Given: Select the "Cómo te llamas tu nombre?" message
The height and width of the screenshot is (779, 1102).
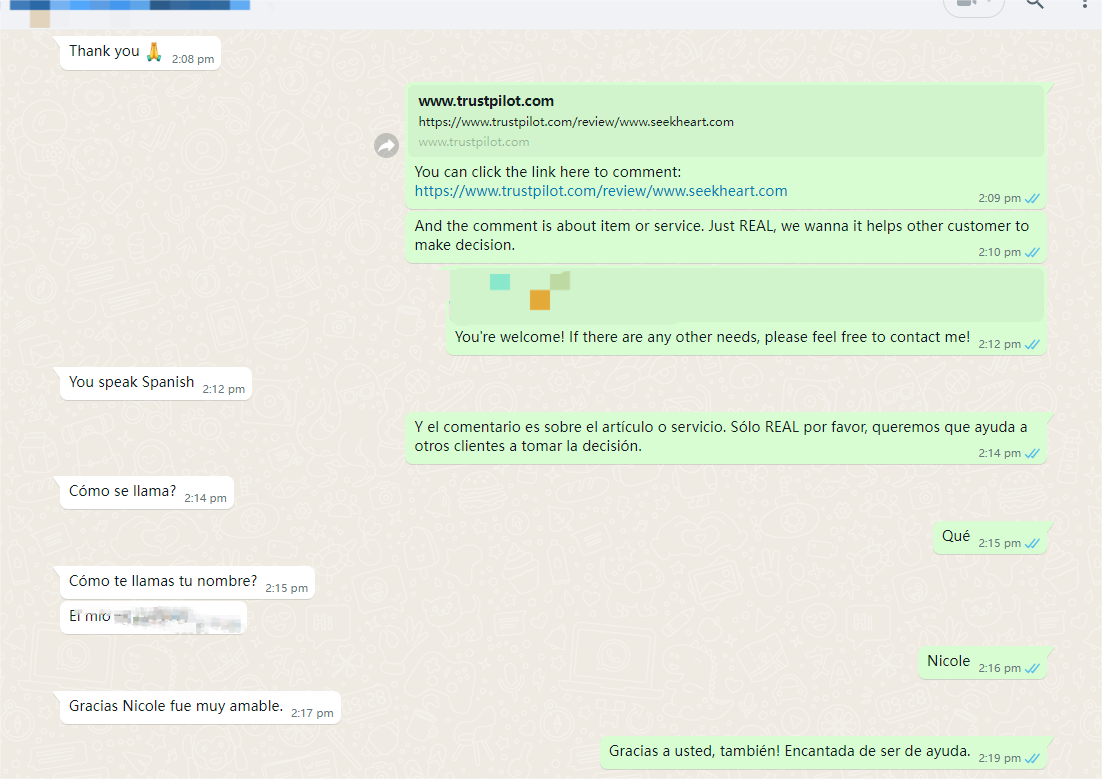Looking at the screenshot, I should click(x=163, y=581).
